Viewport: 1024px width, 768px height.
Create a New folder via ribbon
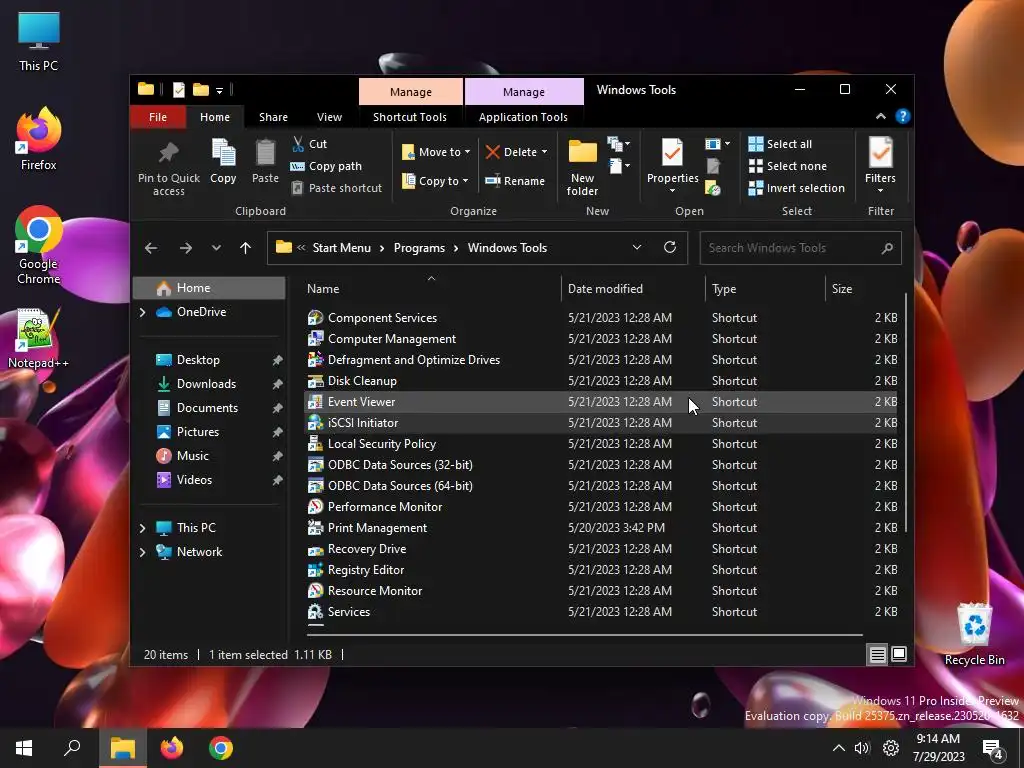point(582,167)
